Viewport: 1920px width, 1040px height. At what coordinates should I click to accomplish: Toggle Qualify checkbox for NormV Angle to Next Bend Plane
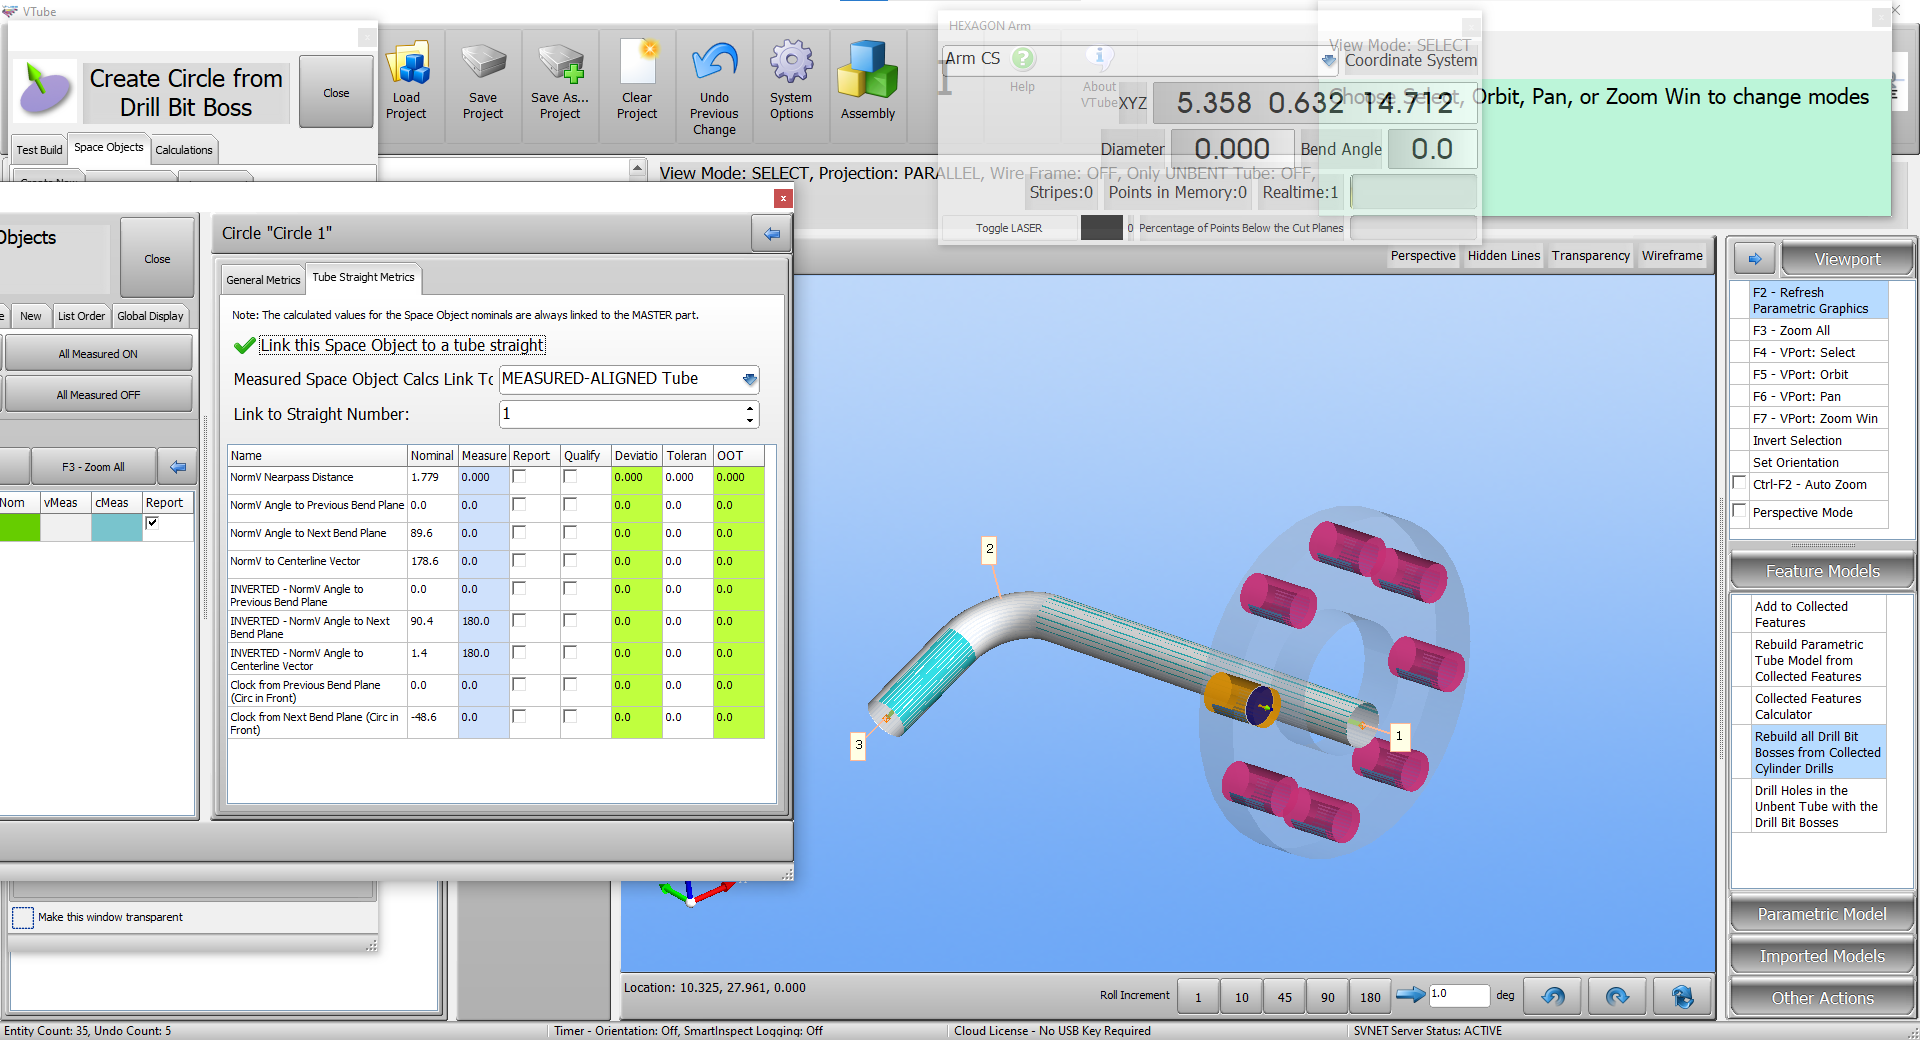pos(570,533)
